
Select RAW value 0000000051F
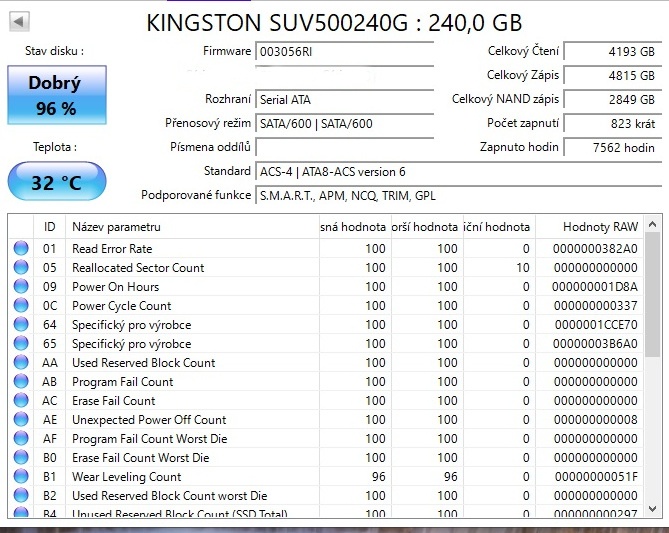[x=596, y=476]
